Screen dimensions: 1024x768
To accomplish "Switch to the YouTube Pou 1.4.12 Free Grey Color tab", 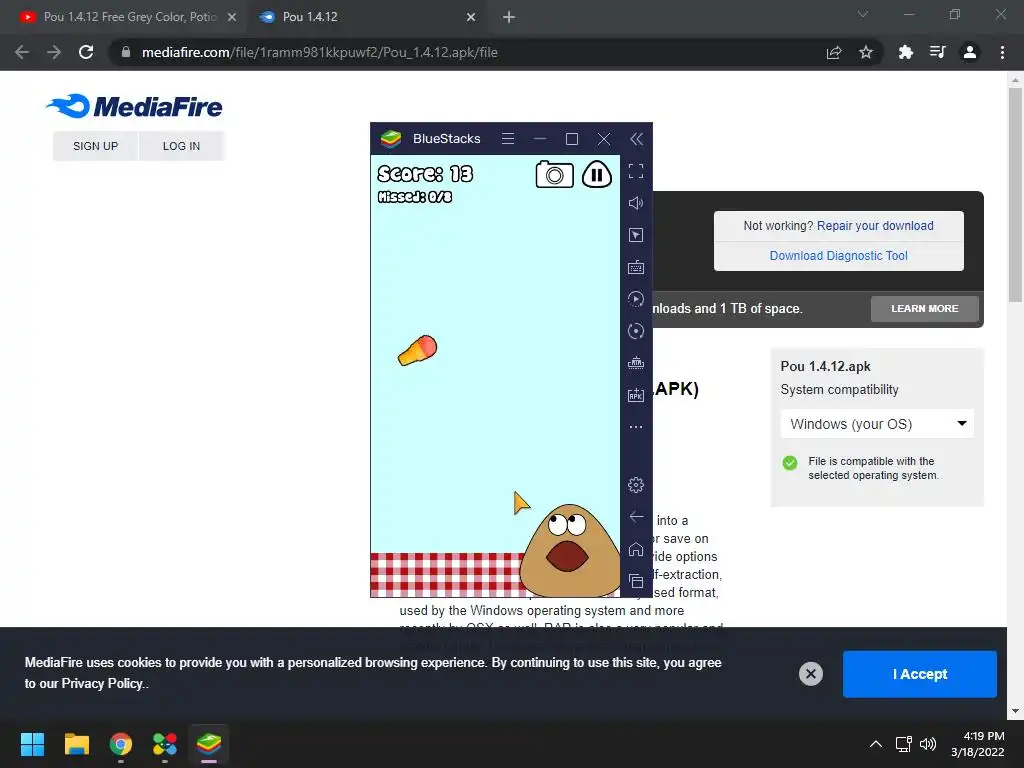I will [129, 17].
